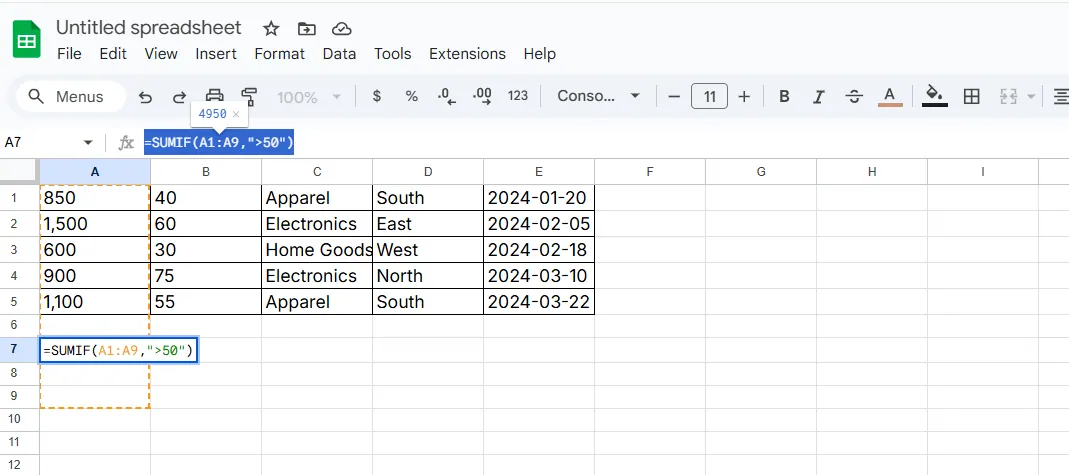Toggle bold formatting
The width and height of the screenshot is (1069, 475).
784,97
